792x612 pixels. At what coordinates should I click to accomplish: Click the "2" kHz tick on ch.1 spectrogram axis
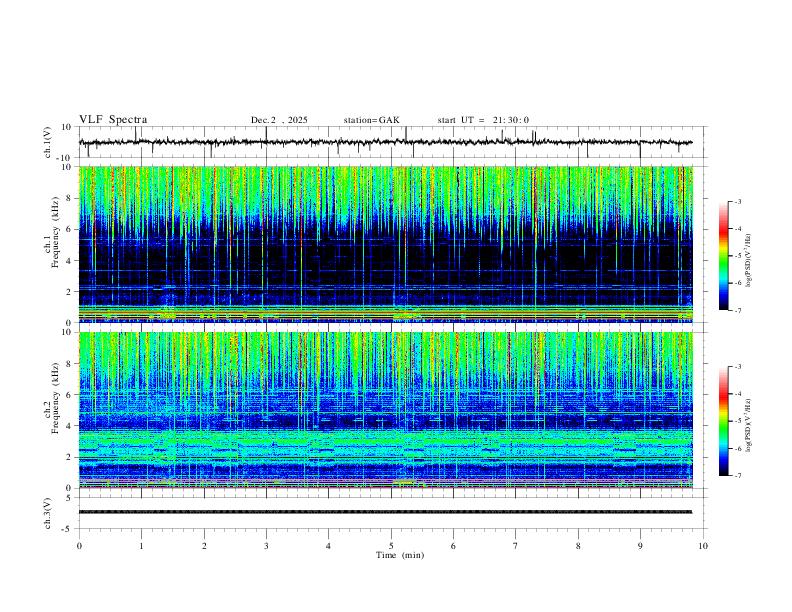pyautogui.click(x=70, y=291)
